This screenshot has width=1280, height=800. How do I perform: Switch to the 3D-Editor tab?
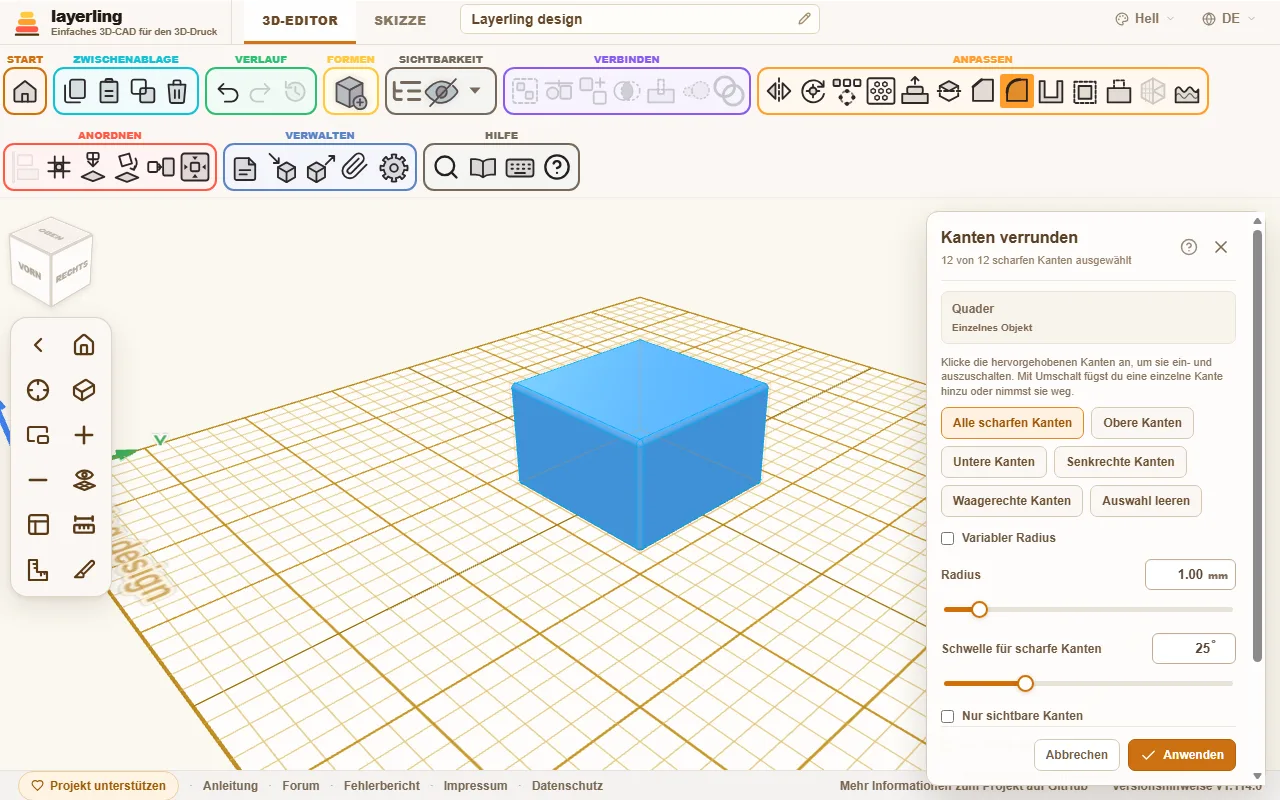tap(300, 20)
